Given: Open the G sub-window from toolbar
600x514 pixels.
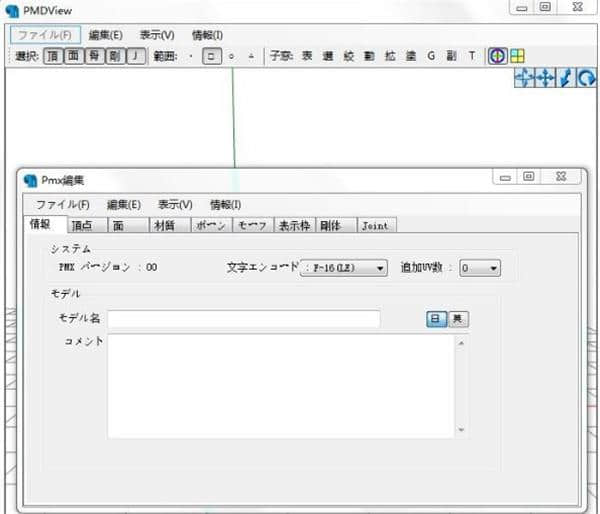Looking at the screenshot, I should pyautogui.click(x=431, y=56).
